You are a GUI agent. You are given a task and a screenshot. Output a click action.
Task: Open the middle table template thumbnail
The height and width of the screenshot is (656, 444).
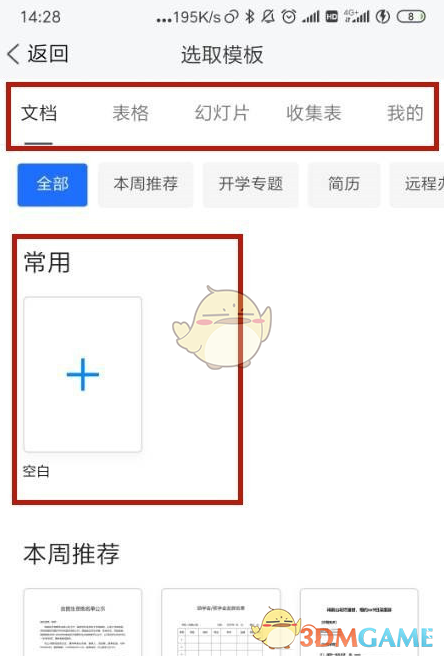click(221, 622)
